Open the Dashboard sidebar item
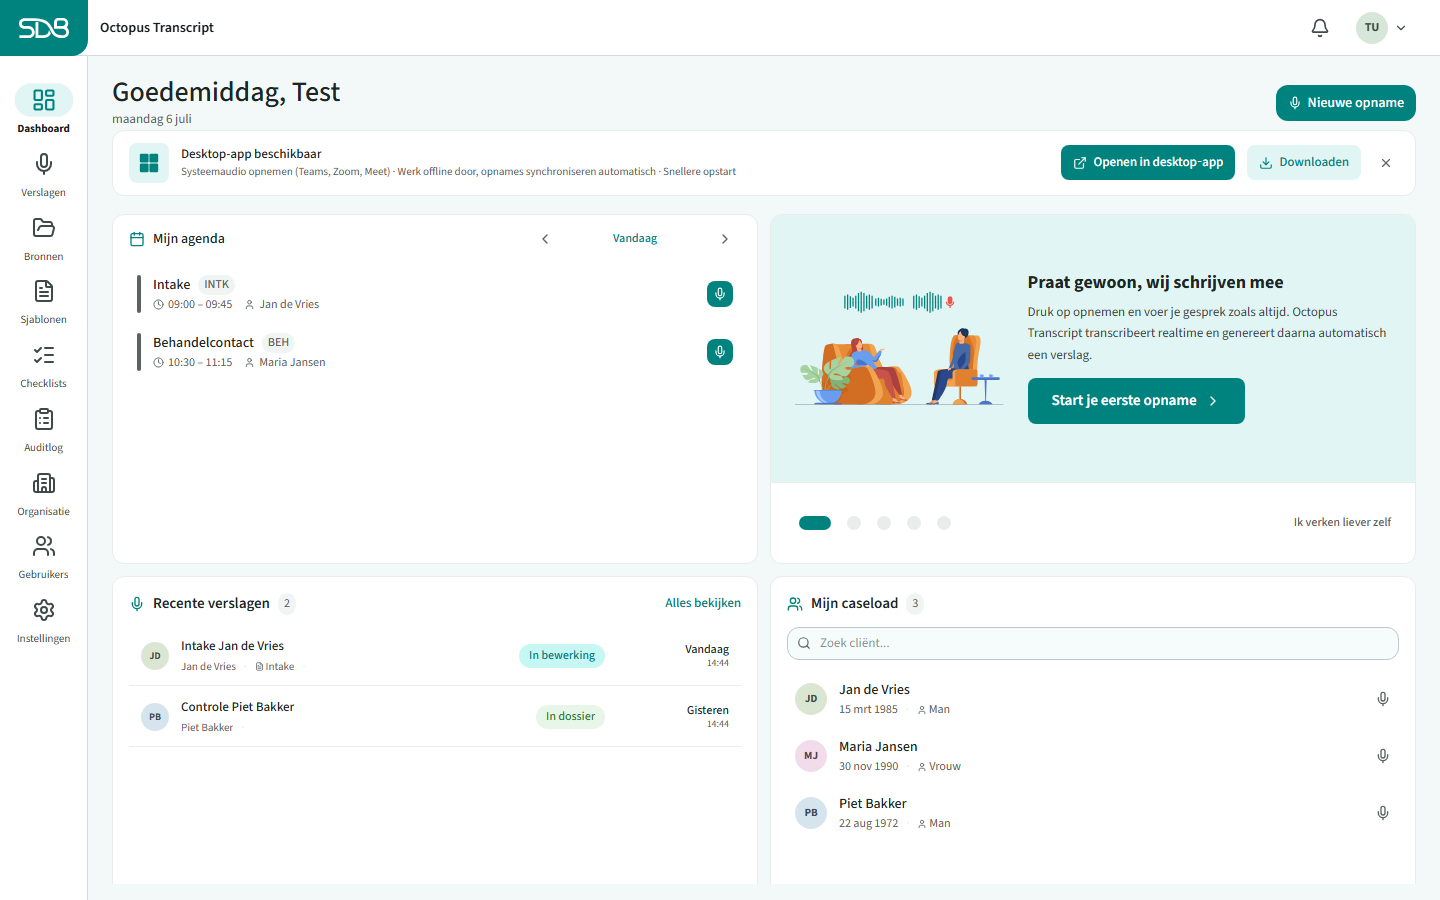This screenshot has height=900, width=1440. point(43,109)
